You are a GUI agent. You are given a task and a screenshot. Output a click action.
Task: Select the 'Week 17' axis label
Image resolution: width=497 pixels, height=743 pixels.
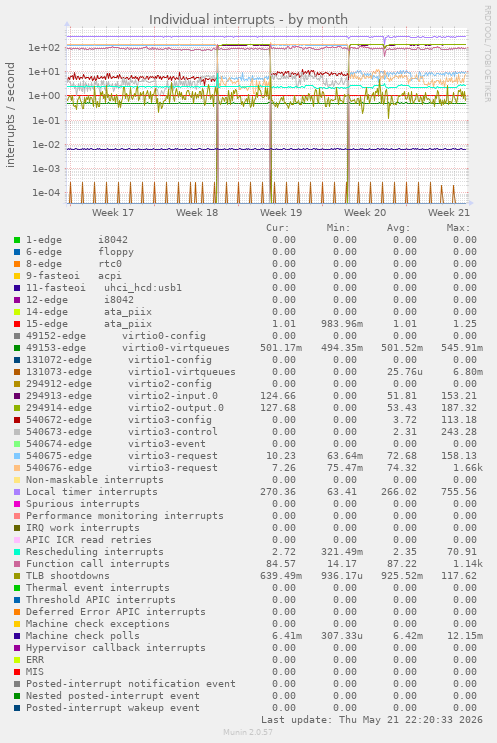(x=113, y=212)
